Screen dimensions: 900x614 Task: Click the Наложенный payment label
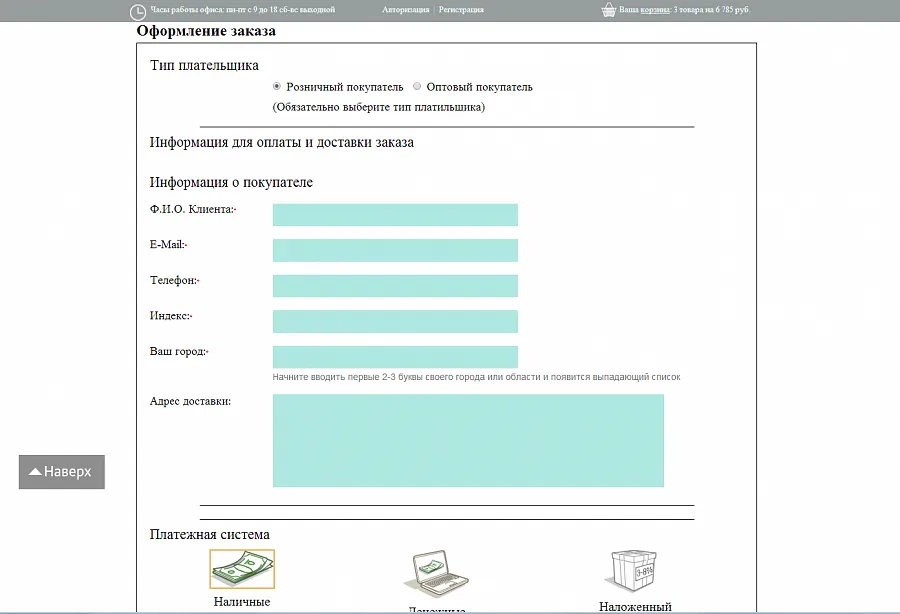click(x=635, y=607)
